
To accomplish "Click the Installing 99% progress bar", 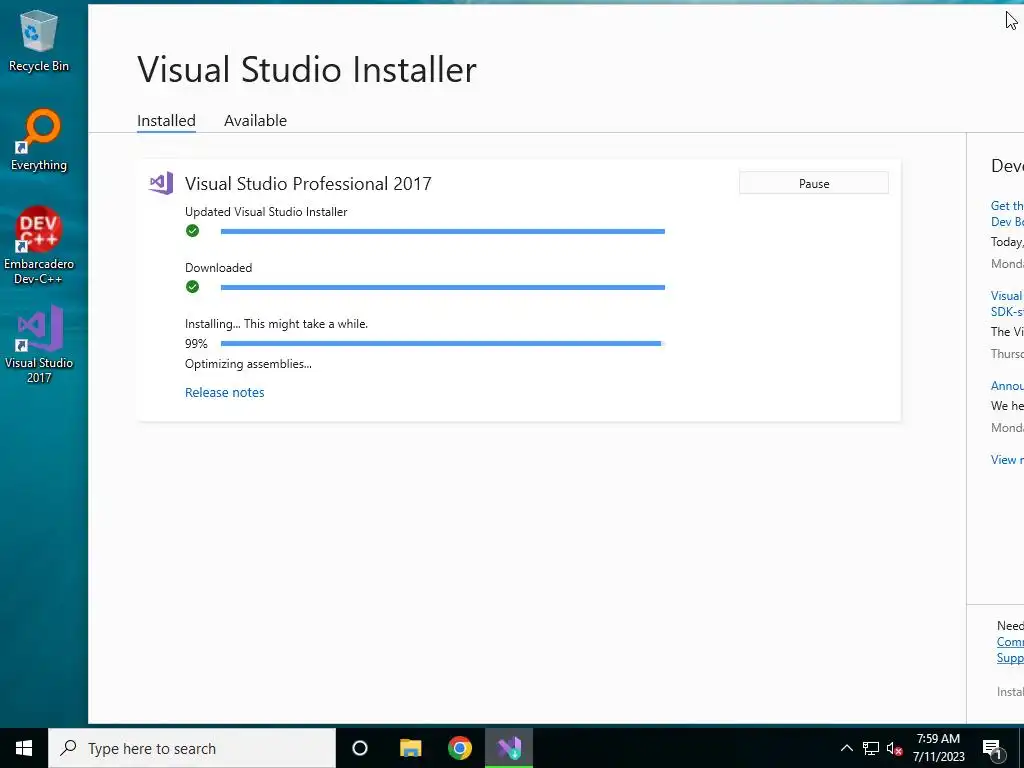I will click(x=443, y=344).
